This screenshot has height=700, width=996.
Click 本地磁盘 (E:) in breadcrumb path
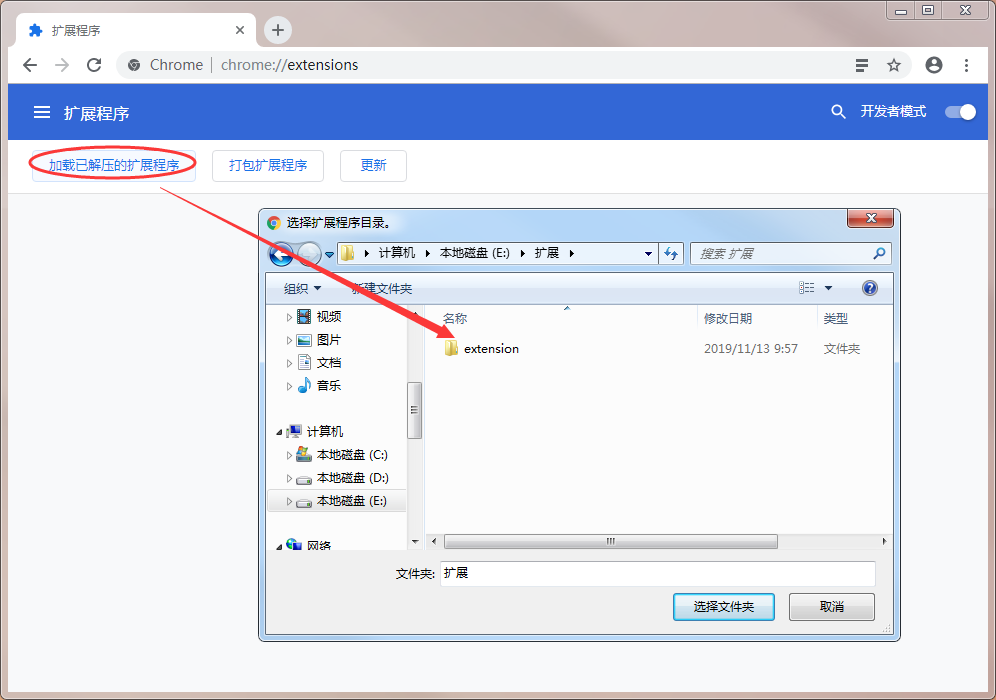click(x=474, y=253)
